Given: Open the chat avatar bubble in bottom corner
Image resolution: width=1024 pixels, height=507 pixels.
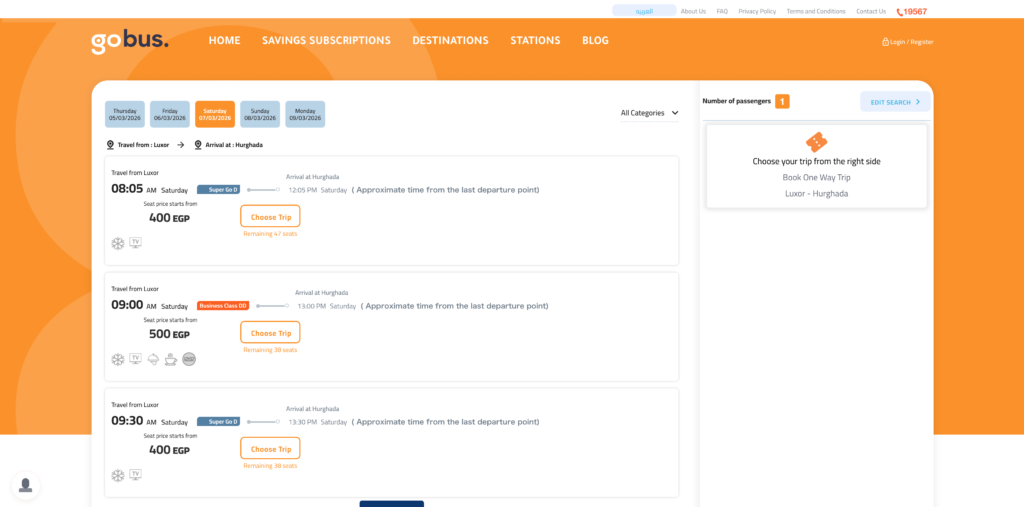Looking at the screenshot, I should [x=26, y=485].
